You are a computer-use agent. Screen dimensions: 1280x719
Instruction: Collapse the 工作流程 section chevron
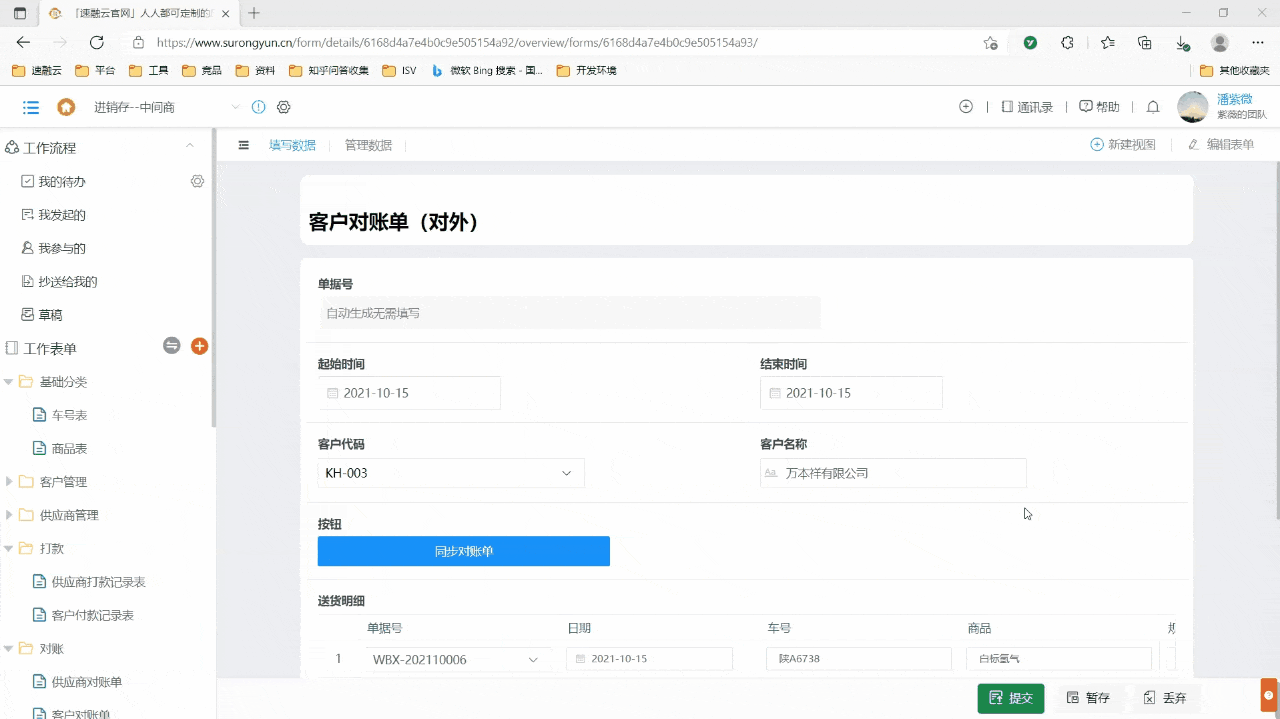(190, 147)
